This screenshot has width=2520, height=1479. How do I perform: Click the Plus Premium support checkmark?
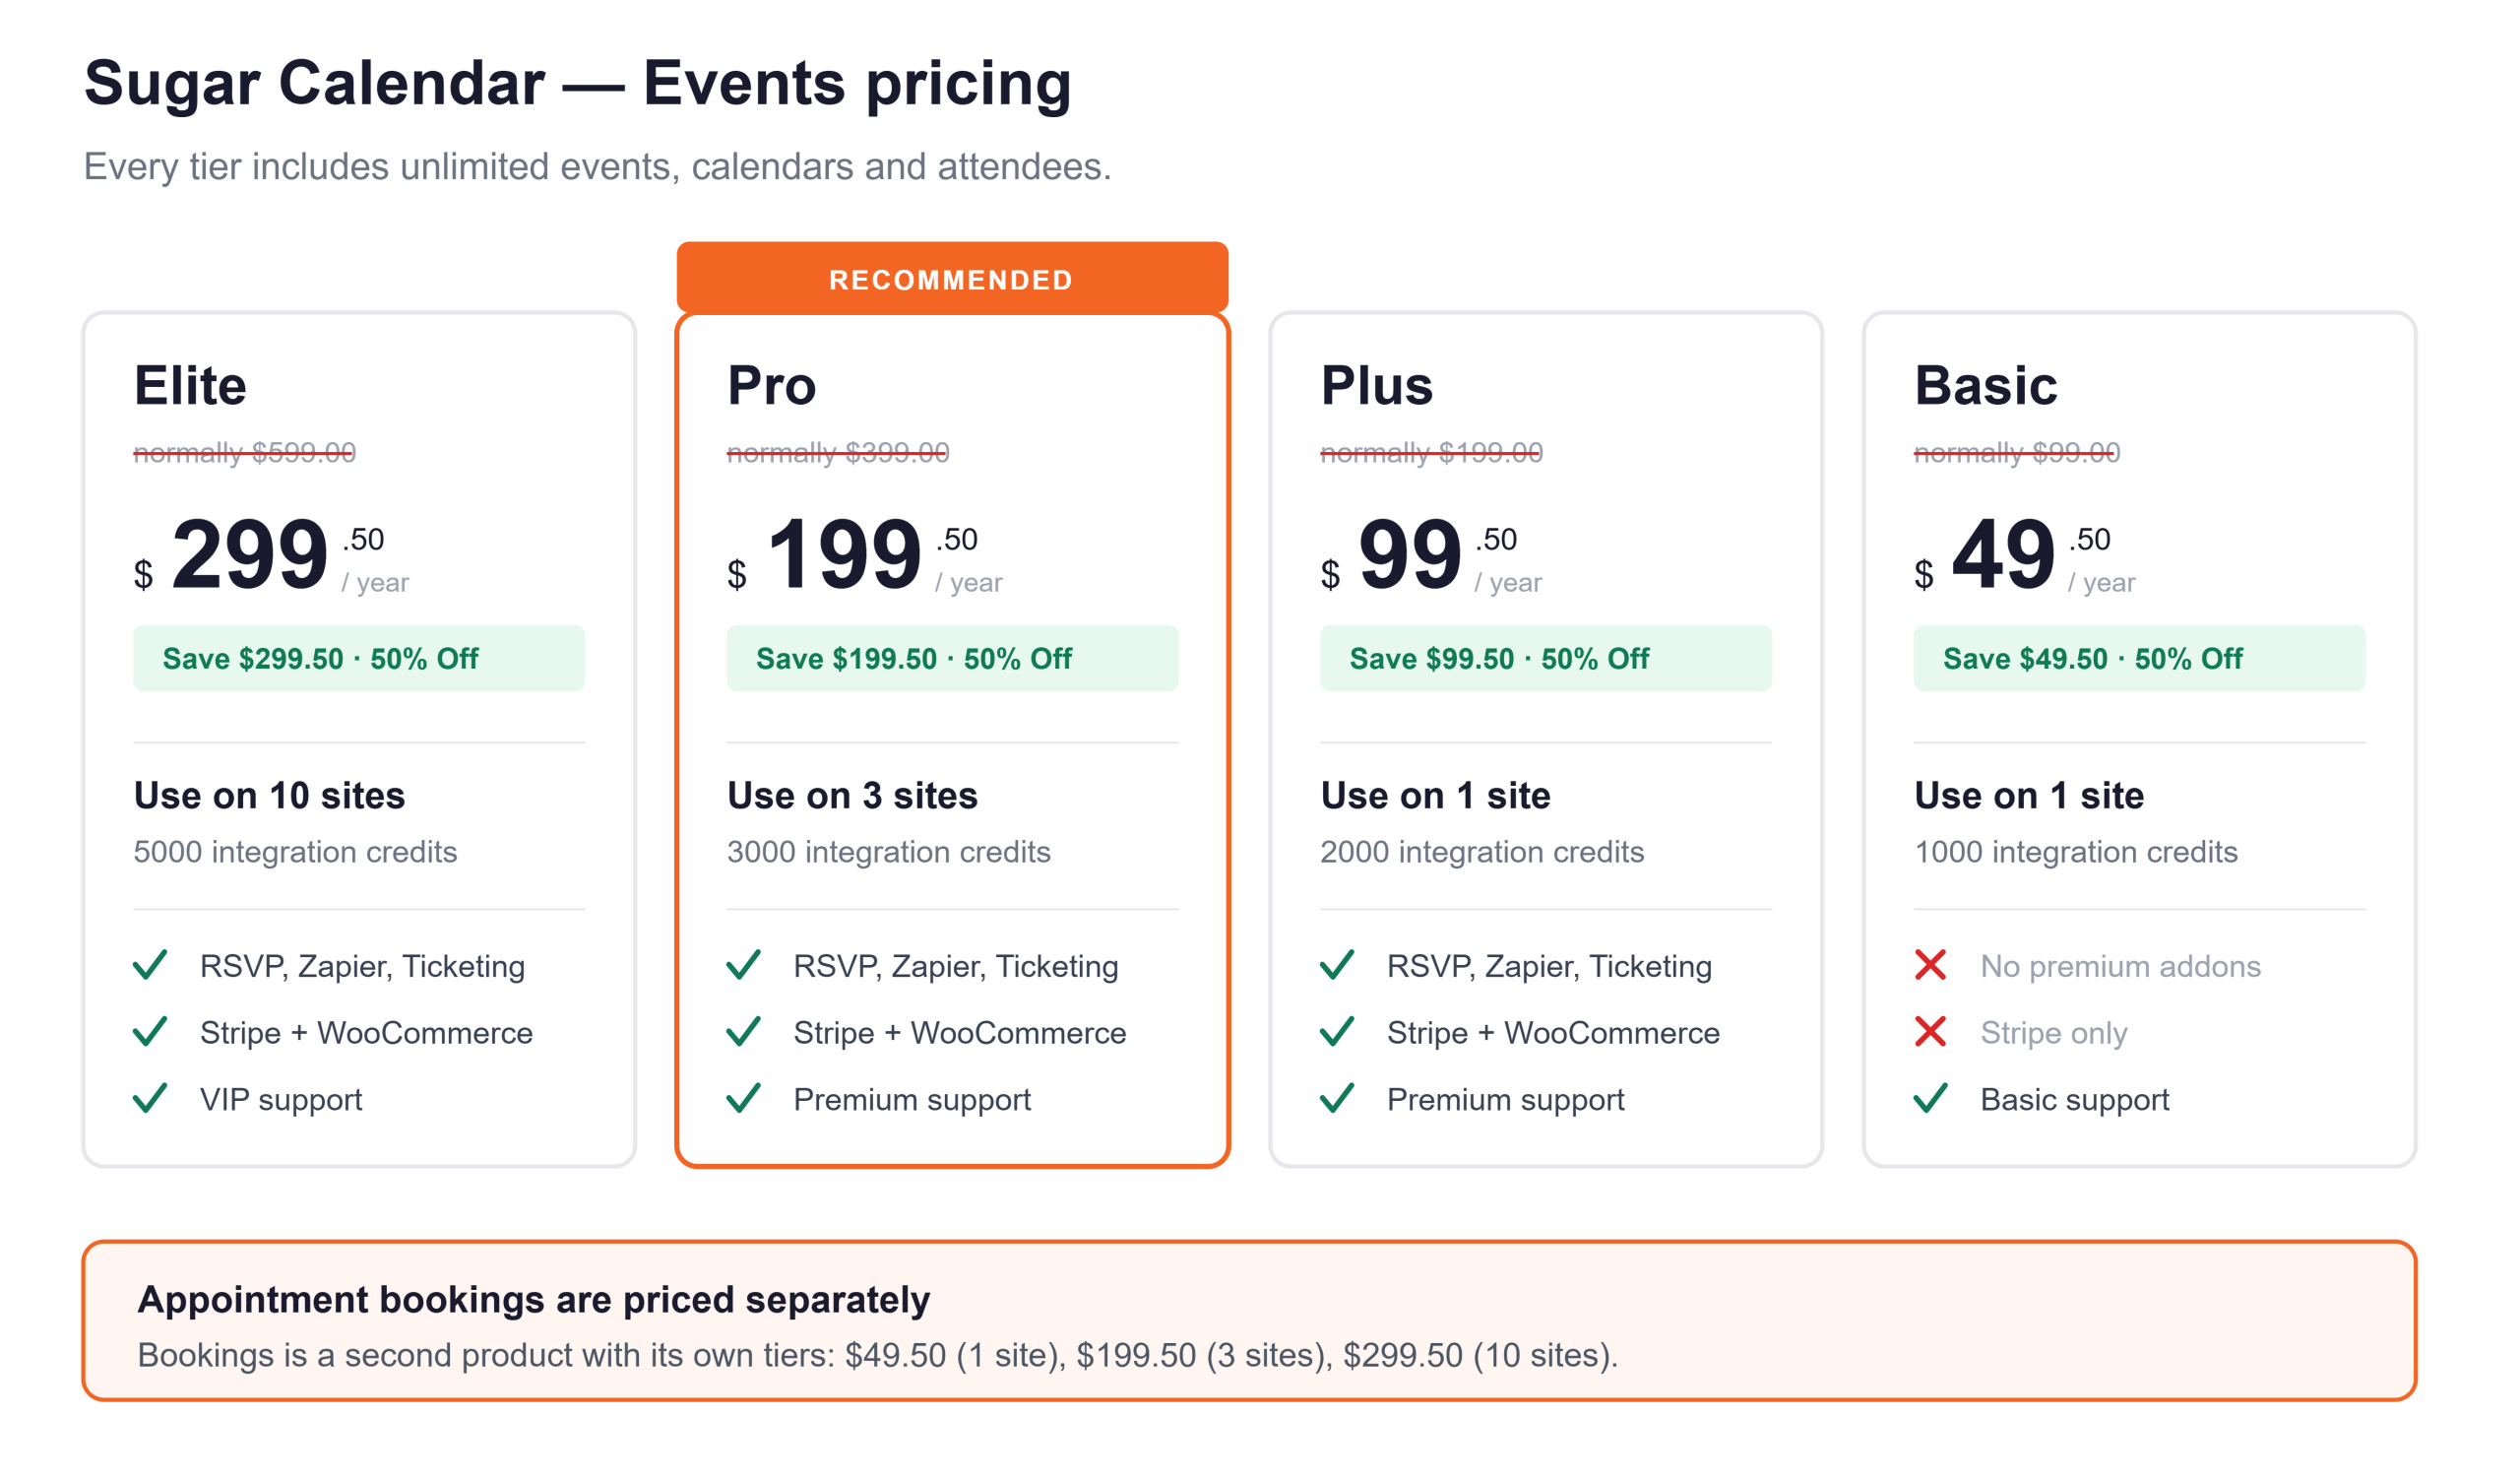[1337, 1098]
